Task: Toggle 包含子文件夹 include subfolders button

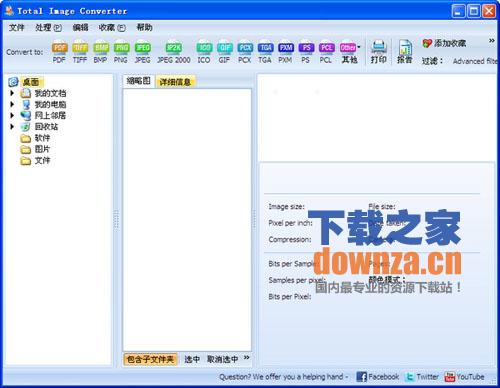Action: click(x=150, y=359)
